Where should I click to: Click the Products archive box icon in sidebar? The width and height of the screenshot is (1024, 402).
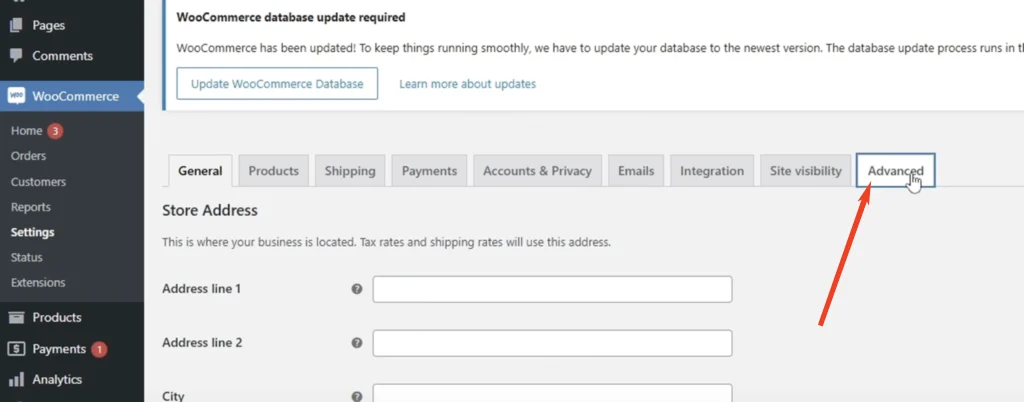coord(16,317)
